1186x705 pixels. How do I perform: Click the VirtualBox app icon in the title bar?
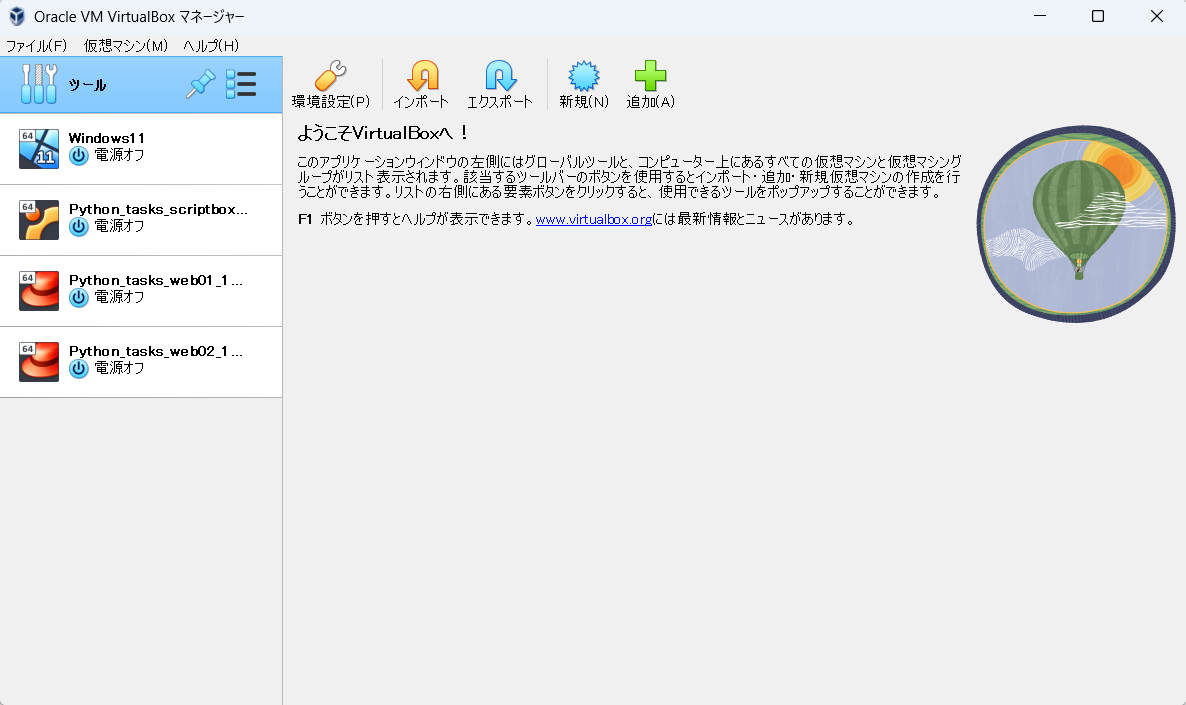(x=17, y=16)
